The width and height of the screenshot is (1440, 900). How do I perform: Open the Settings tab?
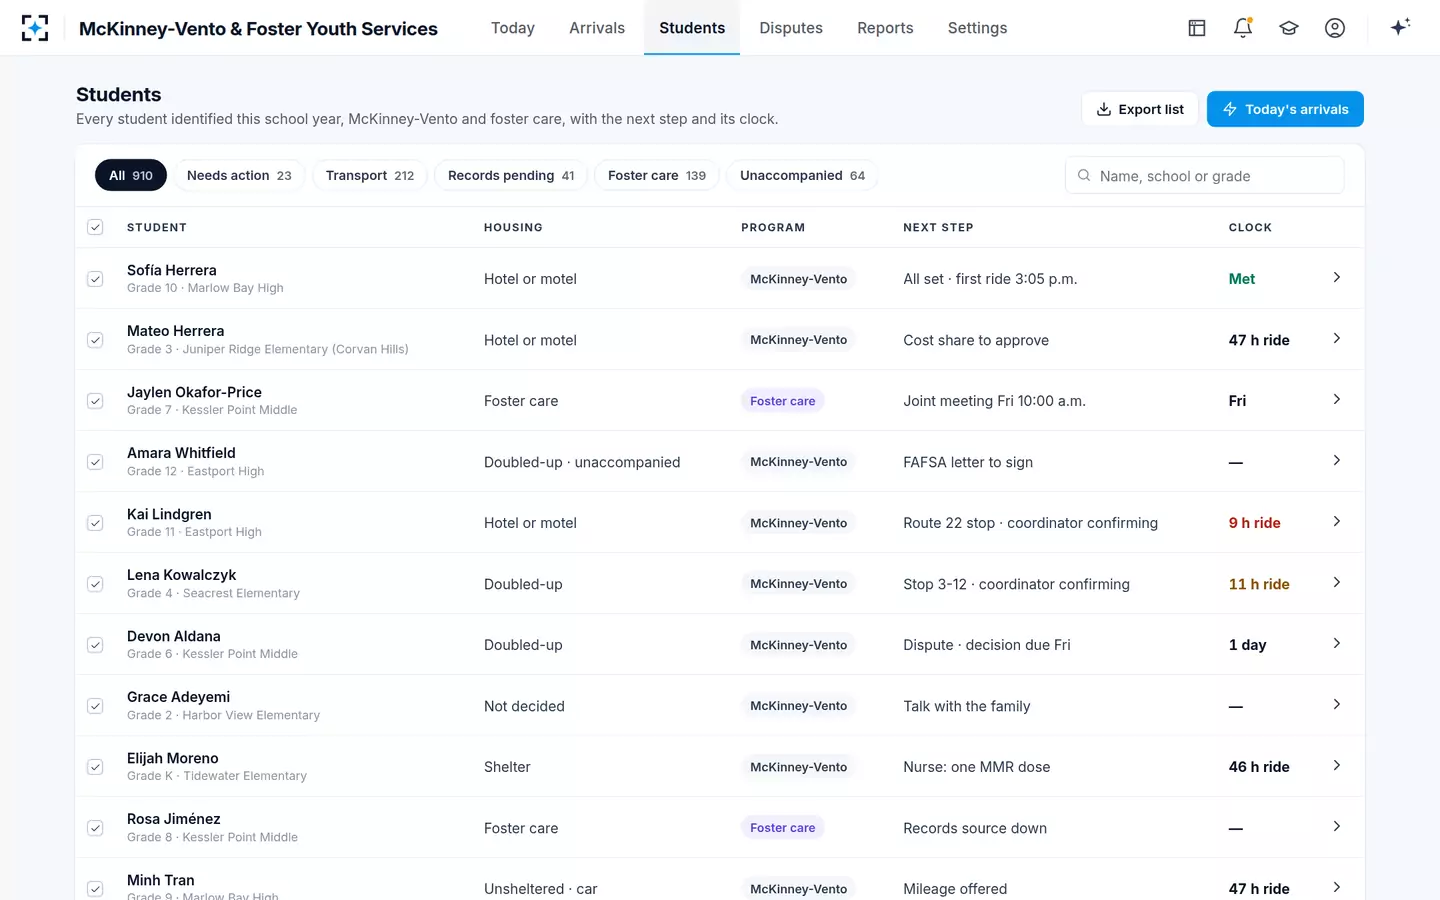[x=977, y=28]
